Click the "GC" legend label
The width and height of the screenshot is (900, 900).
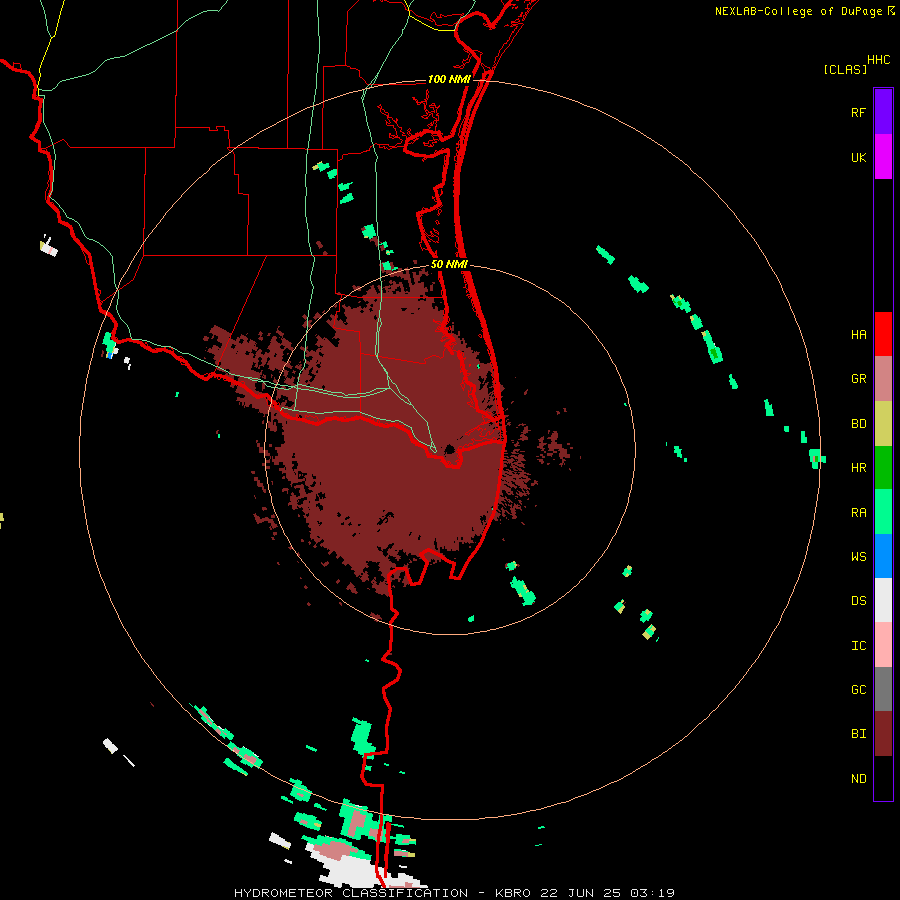pyautogui.click(x=858, y=690)
